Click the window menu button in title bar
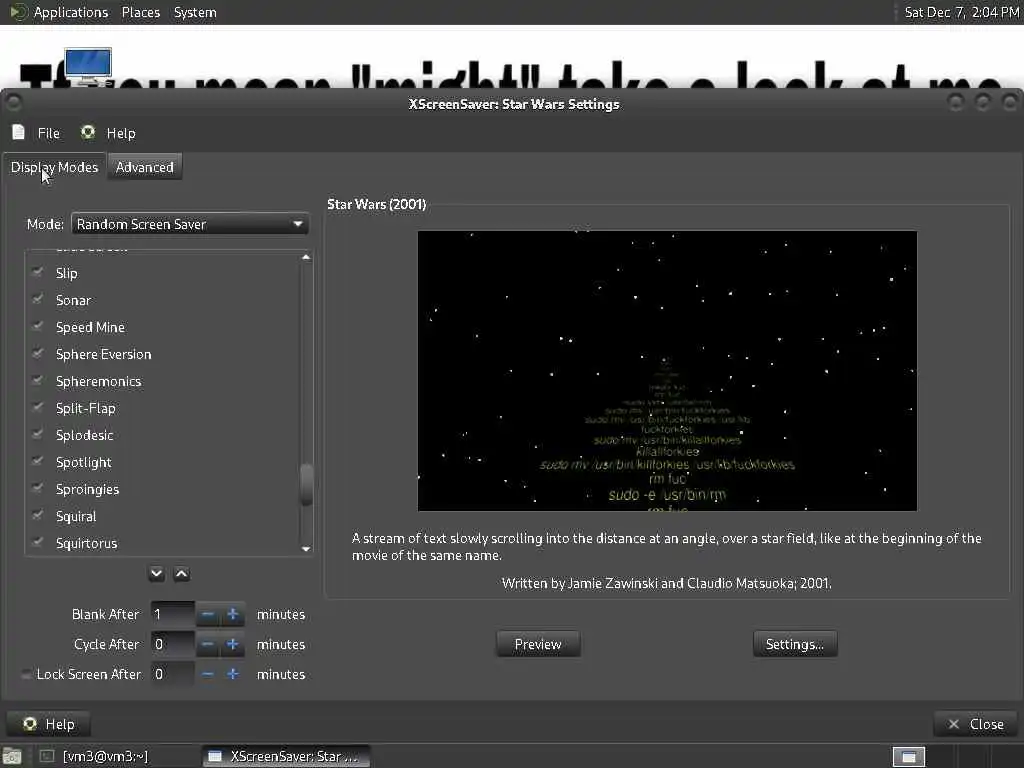 13,103
